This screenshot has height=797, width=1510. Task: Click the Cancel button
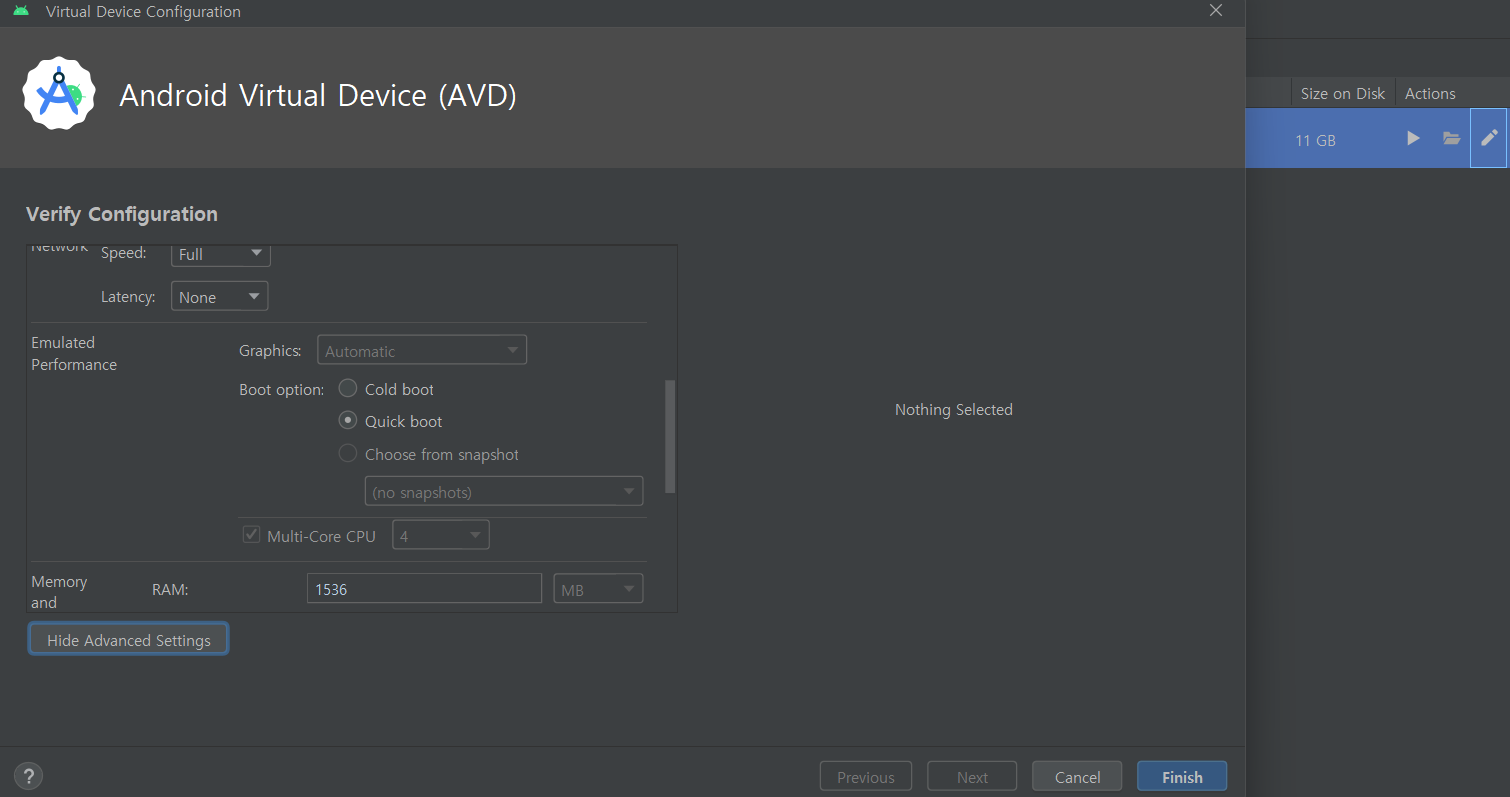point(1078,776)
